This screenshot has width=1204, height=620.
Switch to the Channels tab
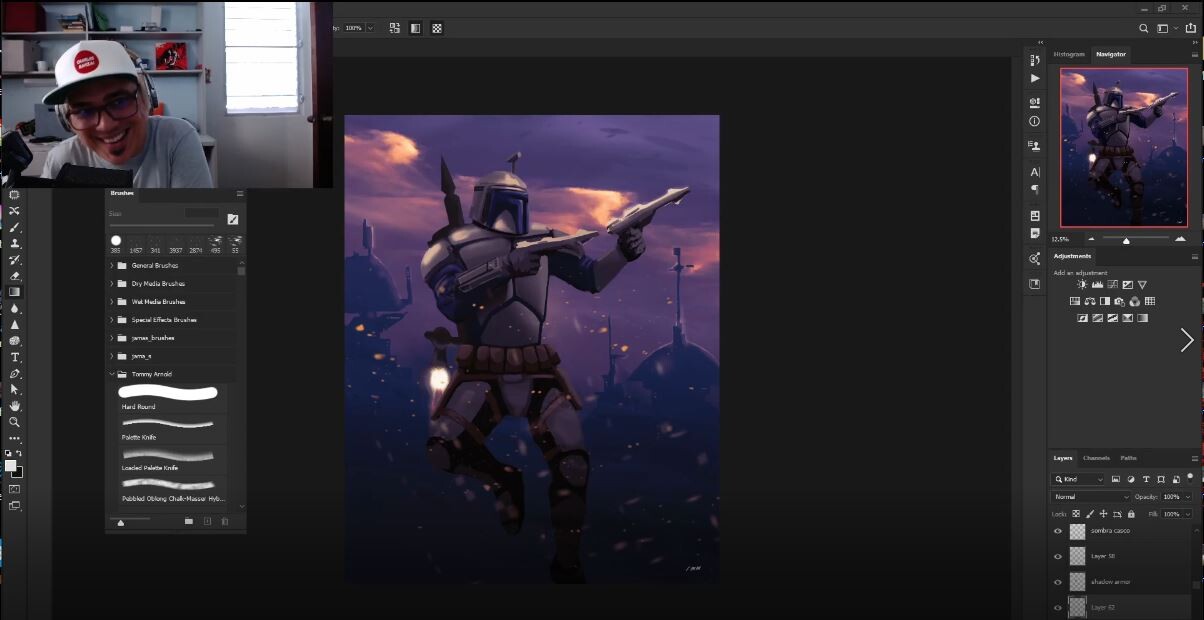click(x=1096, y=458)
